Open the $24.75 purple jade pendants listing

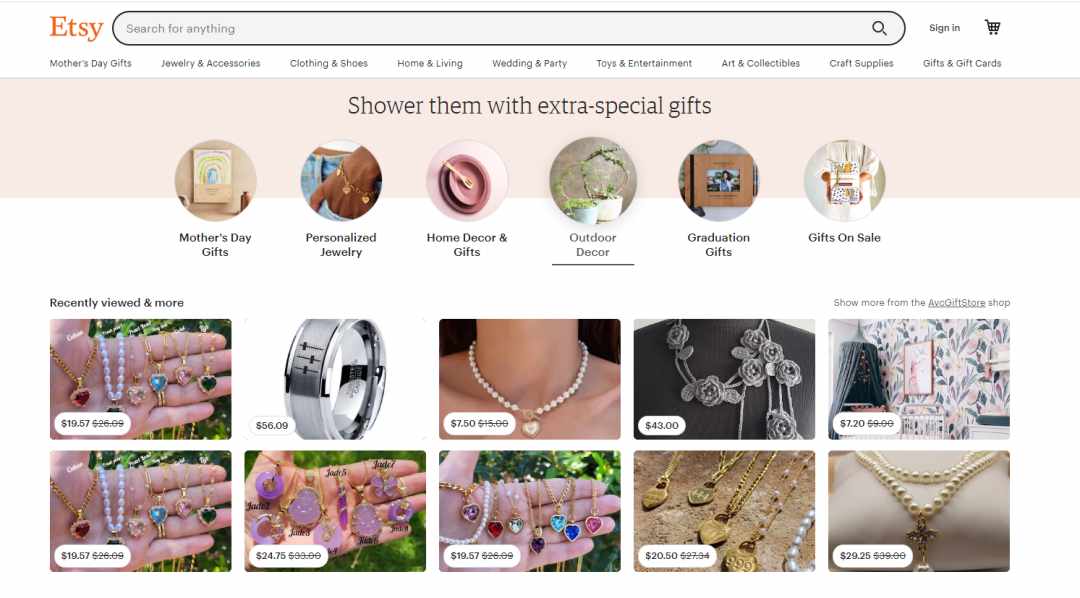click(335, 511)
